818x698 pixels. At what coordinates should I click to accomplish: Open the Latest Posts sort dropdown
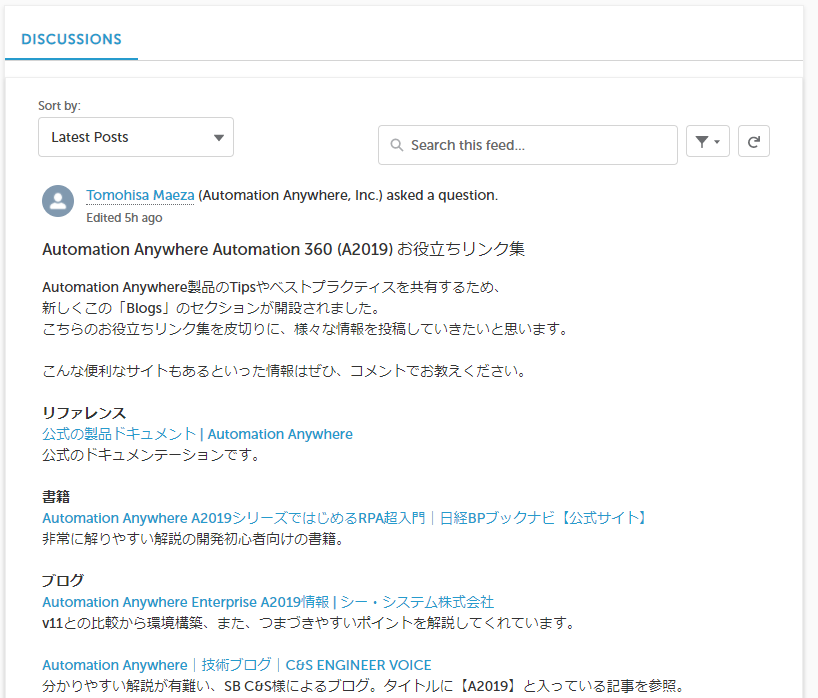click(136, 137)
